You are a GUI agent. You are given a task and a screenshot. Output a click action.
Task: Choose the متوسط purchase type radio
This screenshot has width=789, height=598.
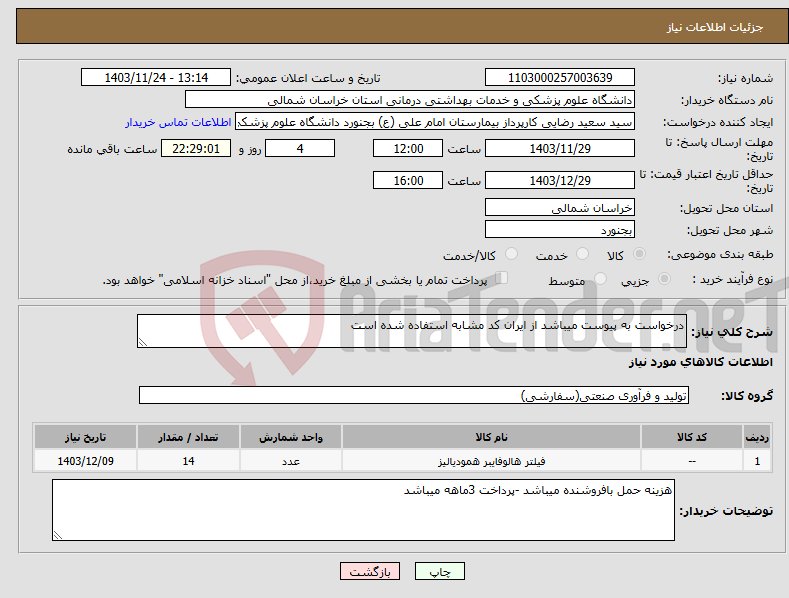click(x=600, y=278)
